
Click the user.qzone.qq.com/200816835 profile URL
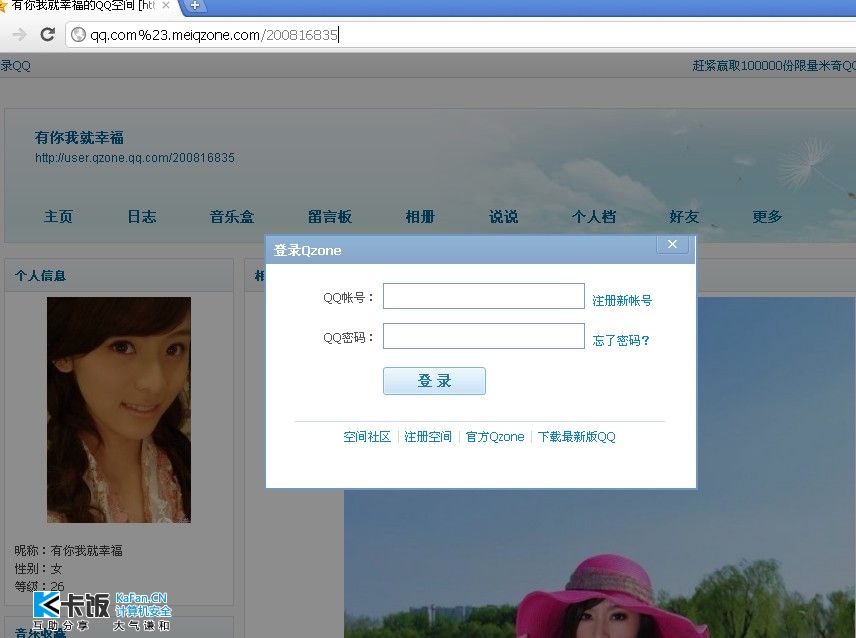point(135,158)
